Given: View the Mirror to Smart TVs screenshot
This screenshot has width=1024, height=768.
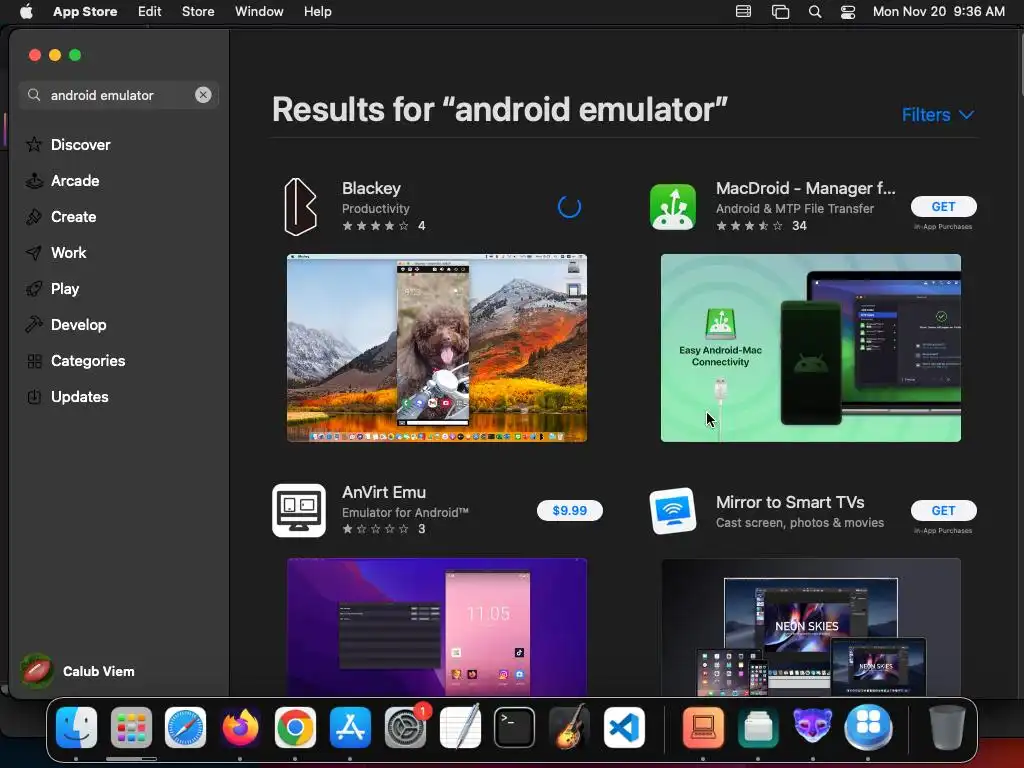Looking at the screenshot, I should (811, 627).
